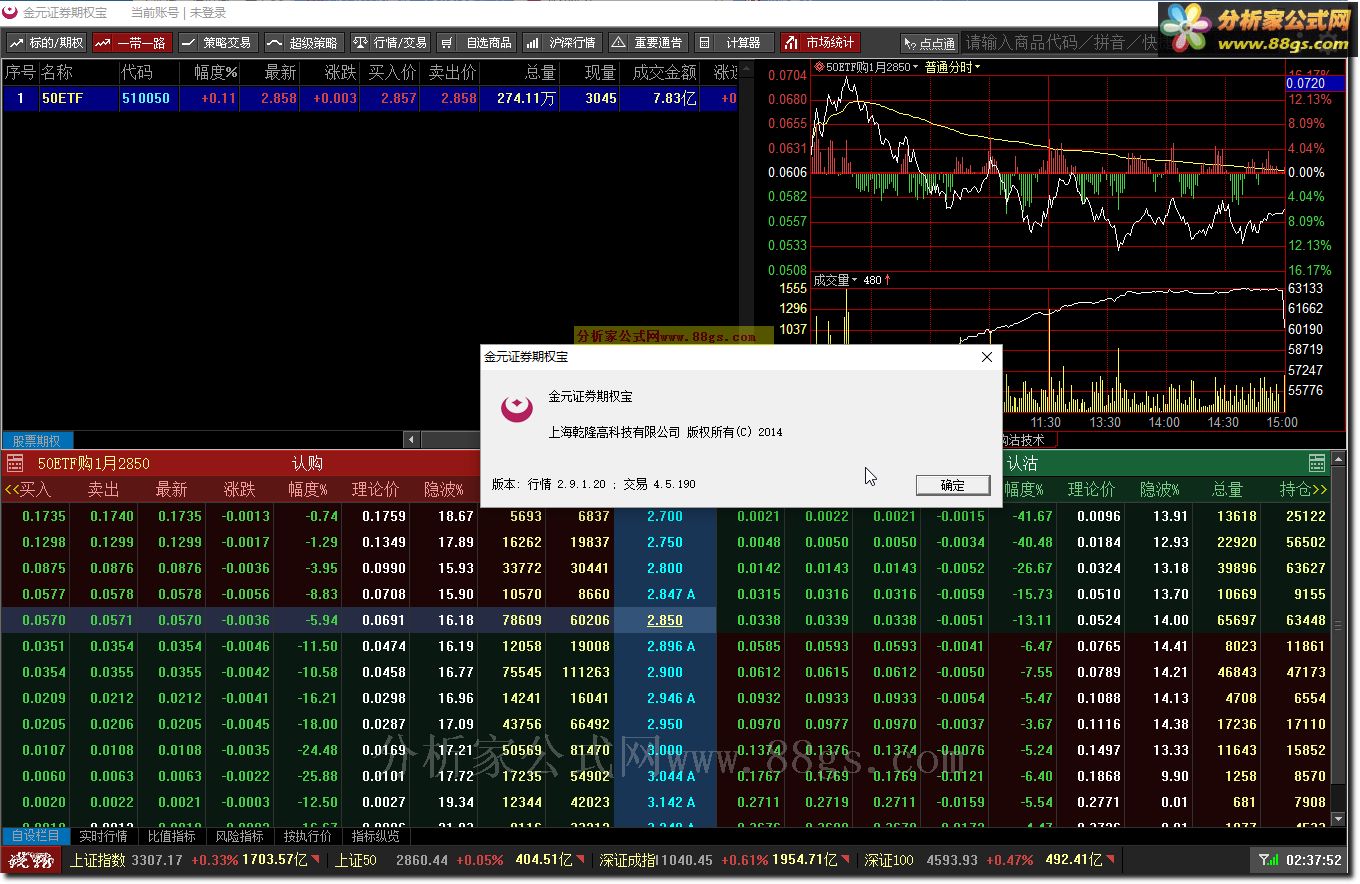Click the 深证100 index in the status bar
Viewport: 1360px width, 884px height.
coord(889,860)
